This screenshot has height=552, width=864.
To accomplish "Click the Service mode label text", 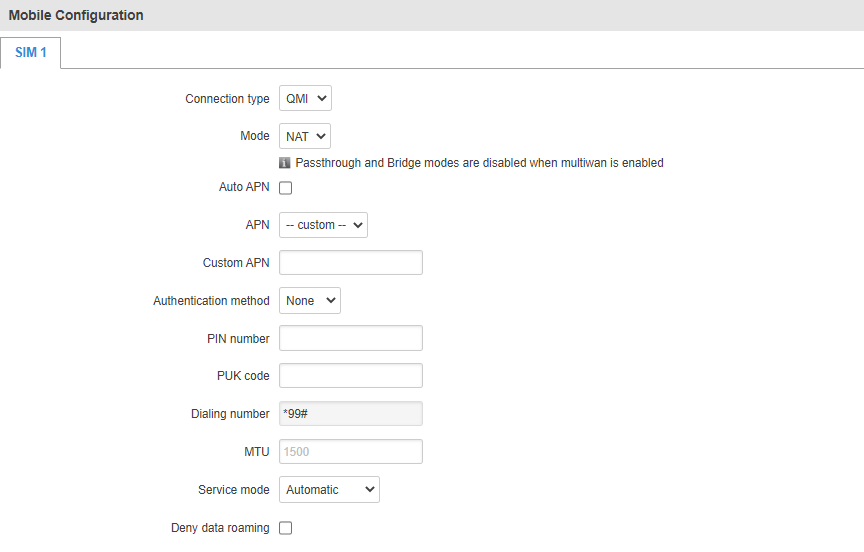I will point(233,490).
